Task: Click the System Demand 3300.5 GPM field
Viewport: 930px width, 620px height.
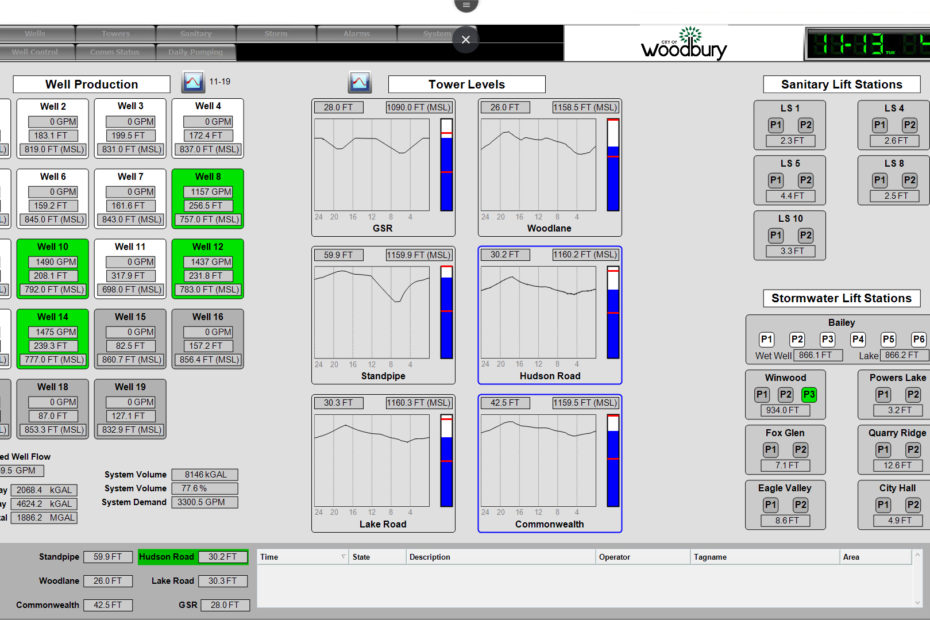Action: 205,502
